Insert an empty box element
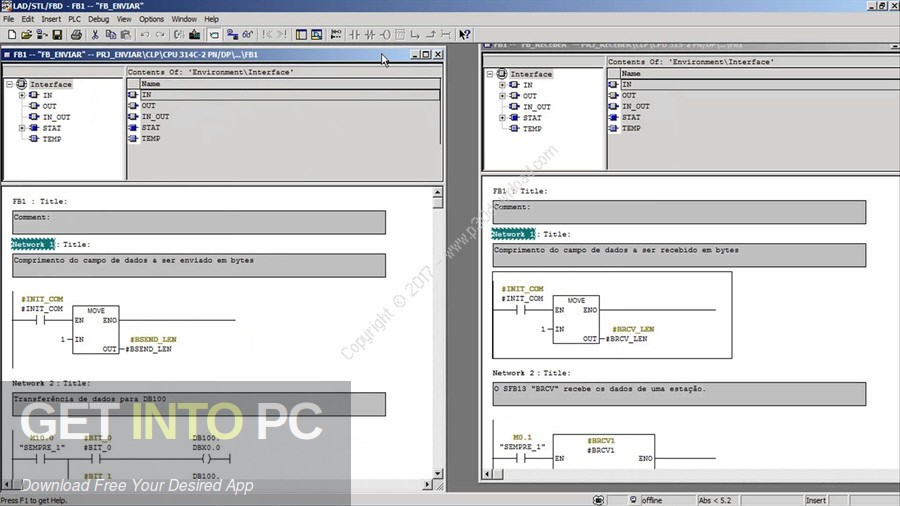This screenshot has height=506, width=900. pos(400,35)
